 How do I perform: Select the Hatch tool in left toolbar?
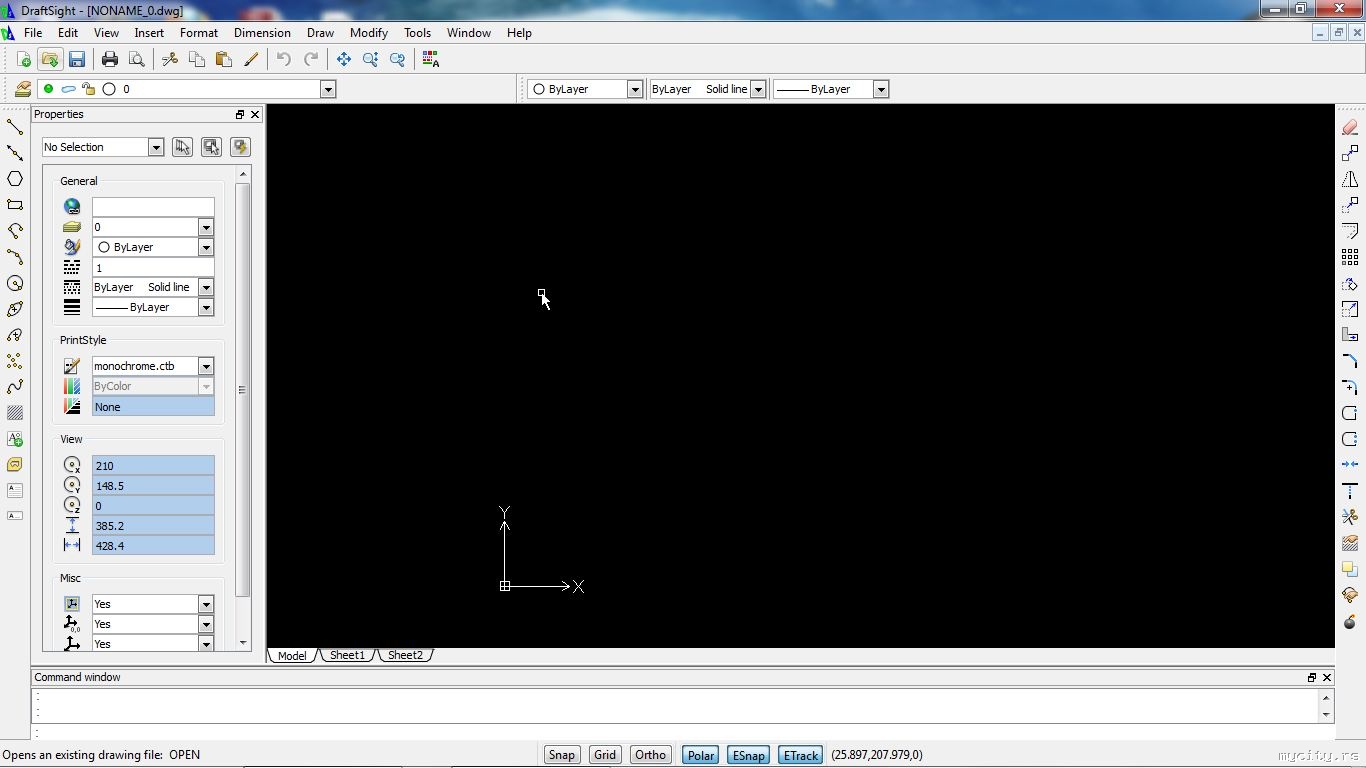coord(15,413)
